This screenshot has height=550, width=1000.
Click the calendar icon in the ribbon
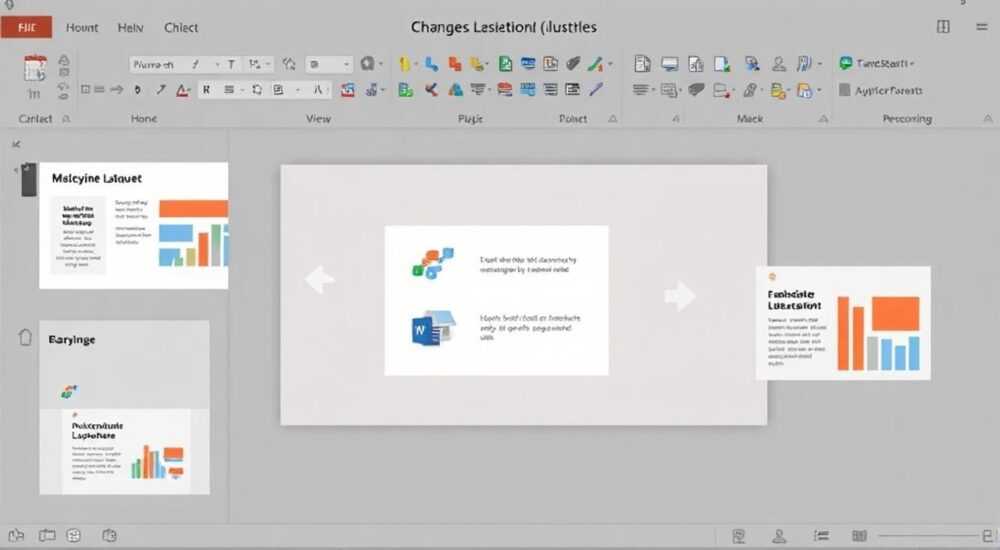click(34, 68)
